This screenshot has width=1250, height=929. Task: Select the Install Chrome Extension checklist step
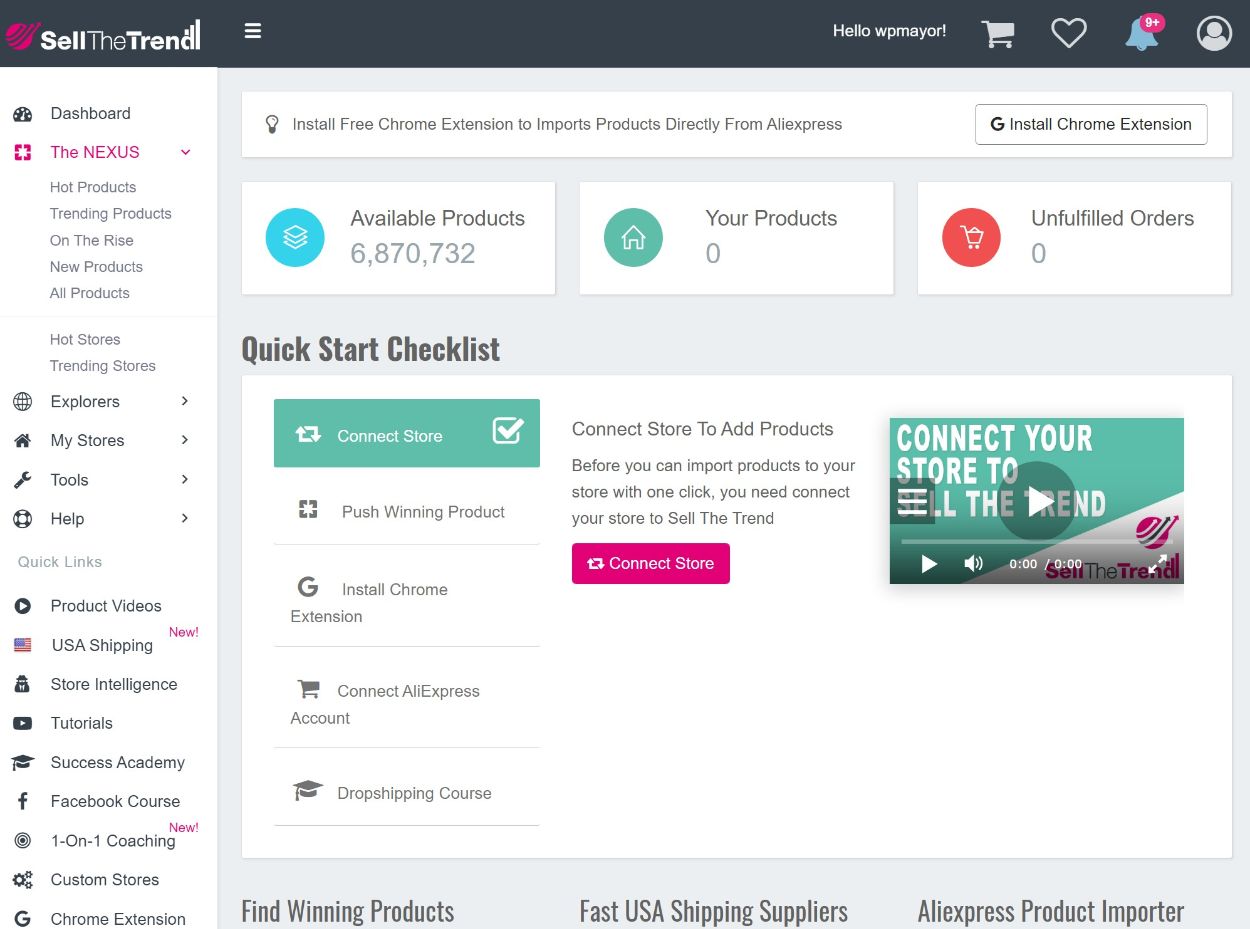pyautogui.click(x=407, y=601)
